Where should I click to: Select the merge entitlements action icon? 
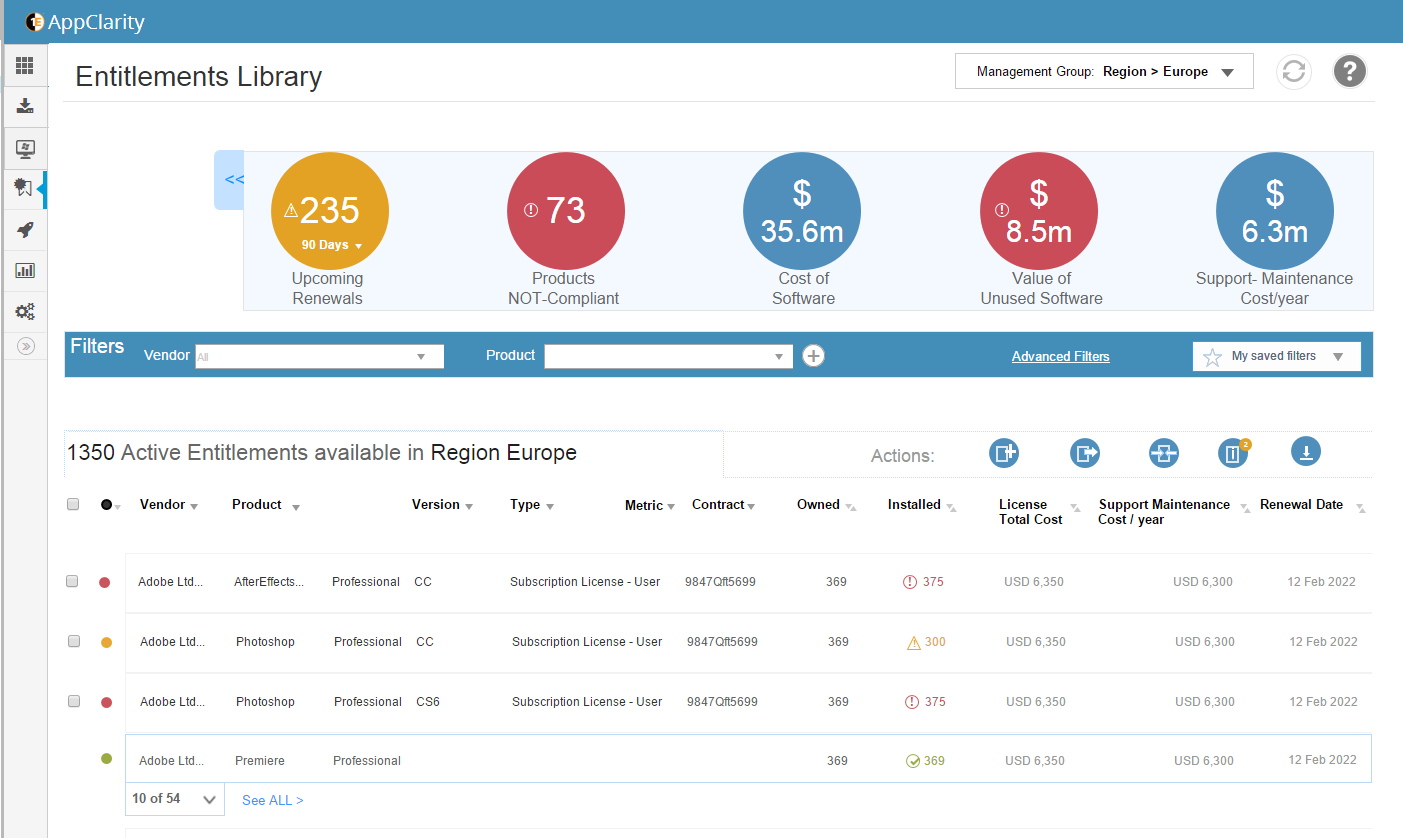click(x=1164, y=453)
